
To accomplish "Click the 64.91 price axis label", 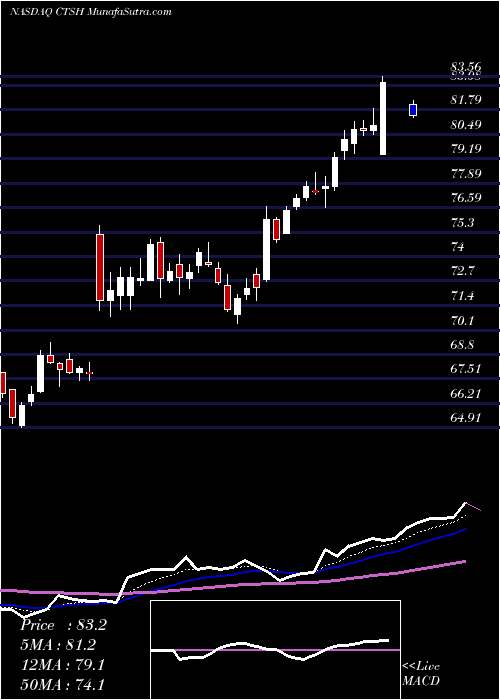I will pos(466,418).
